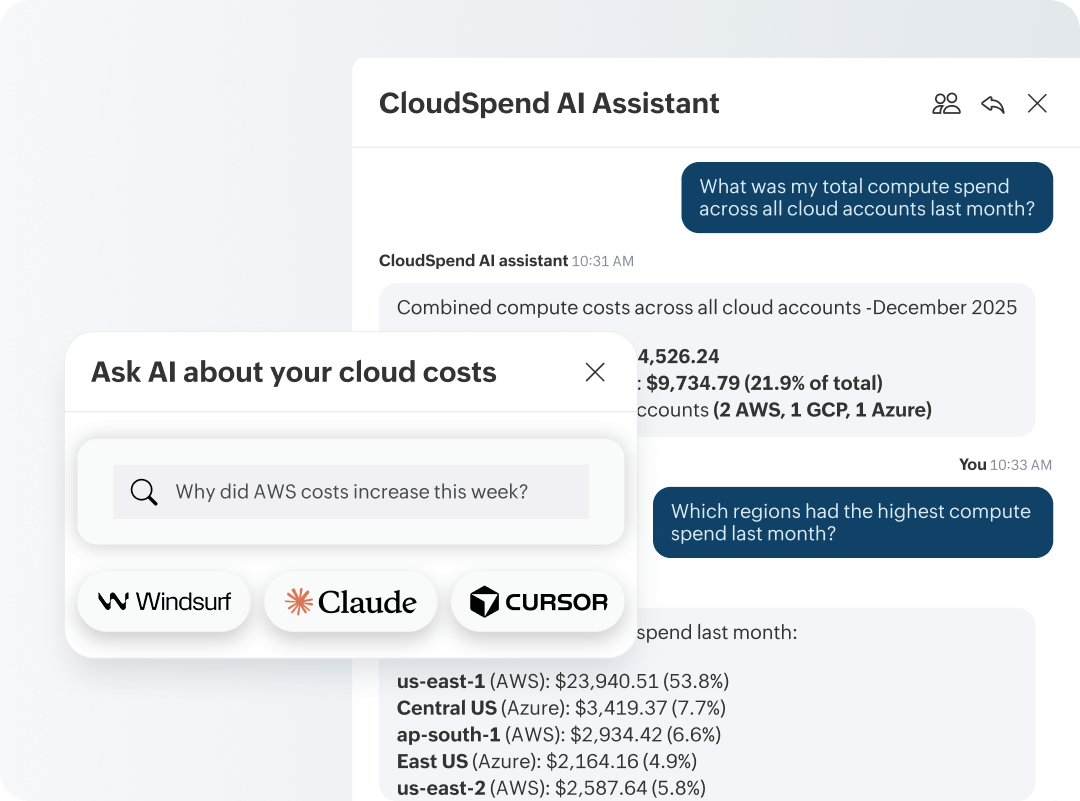Click the CloudSpend AI Assistant title
The width and height of the screenshot is (1080, 801).
click(549, 103)
